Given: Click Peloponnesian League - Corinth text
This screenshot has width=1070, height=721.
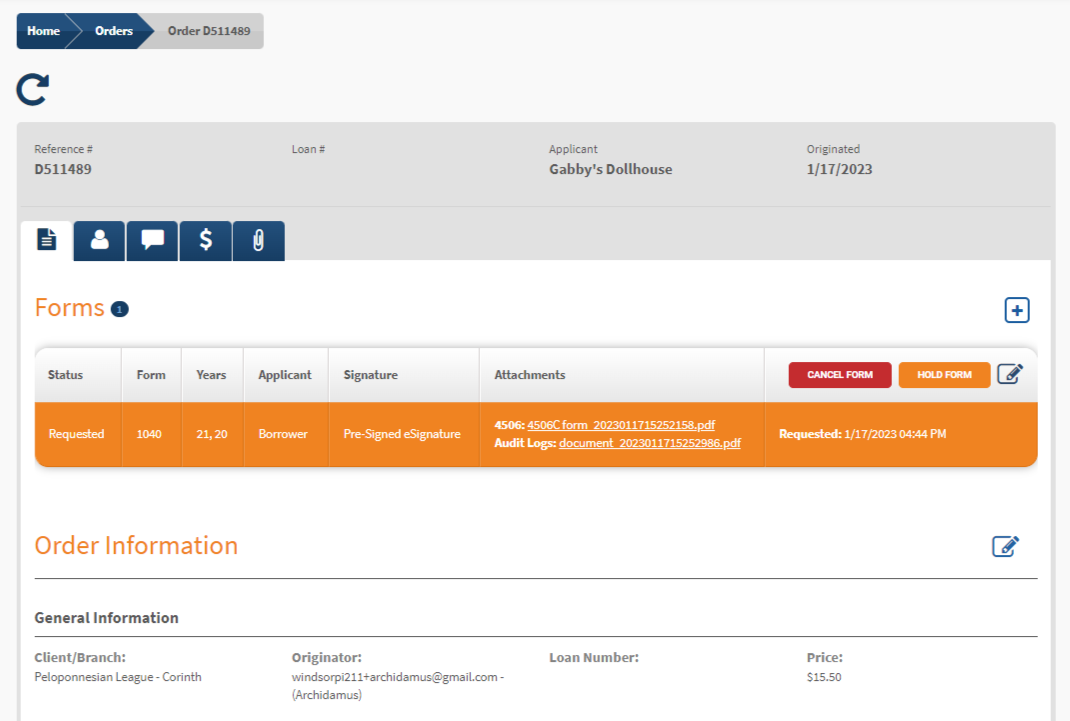Looking at the screenshot, I should pos(118,677).
